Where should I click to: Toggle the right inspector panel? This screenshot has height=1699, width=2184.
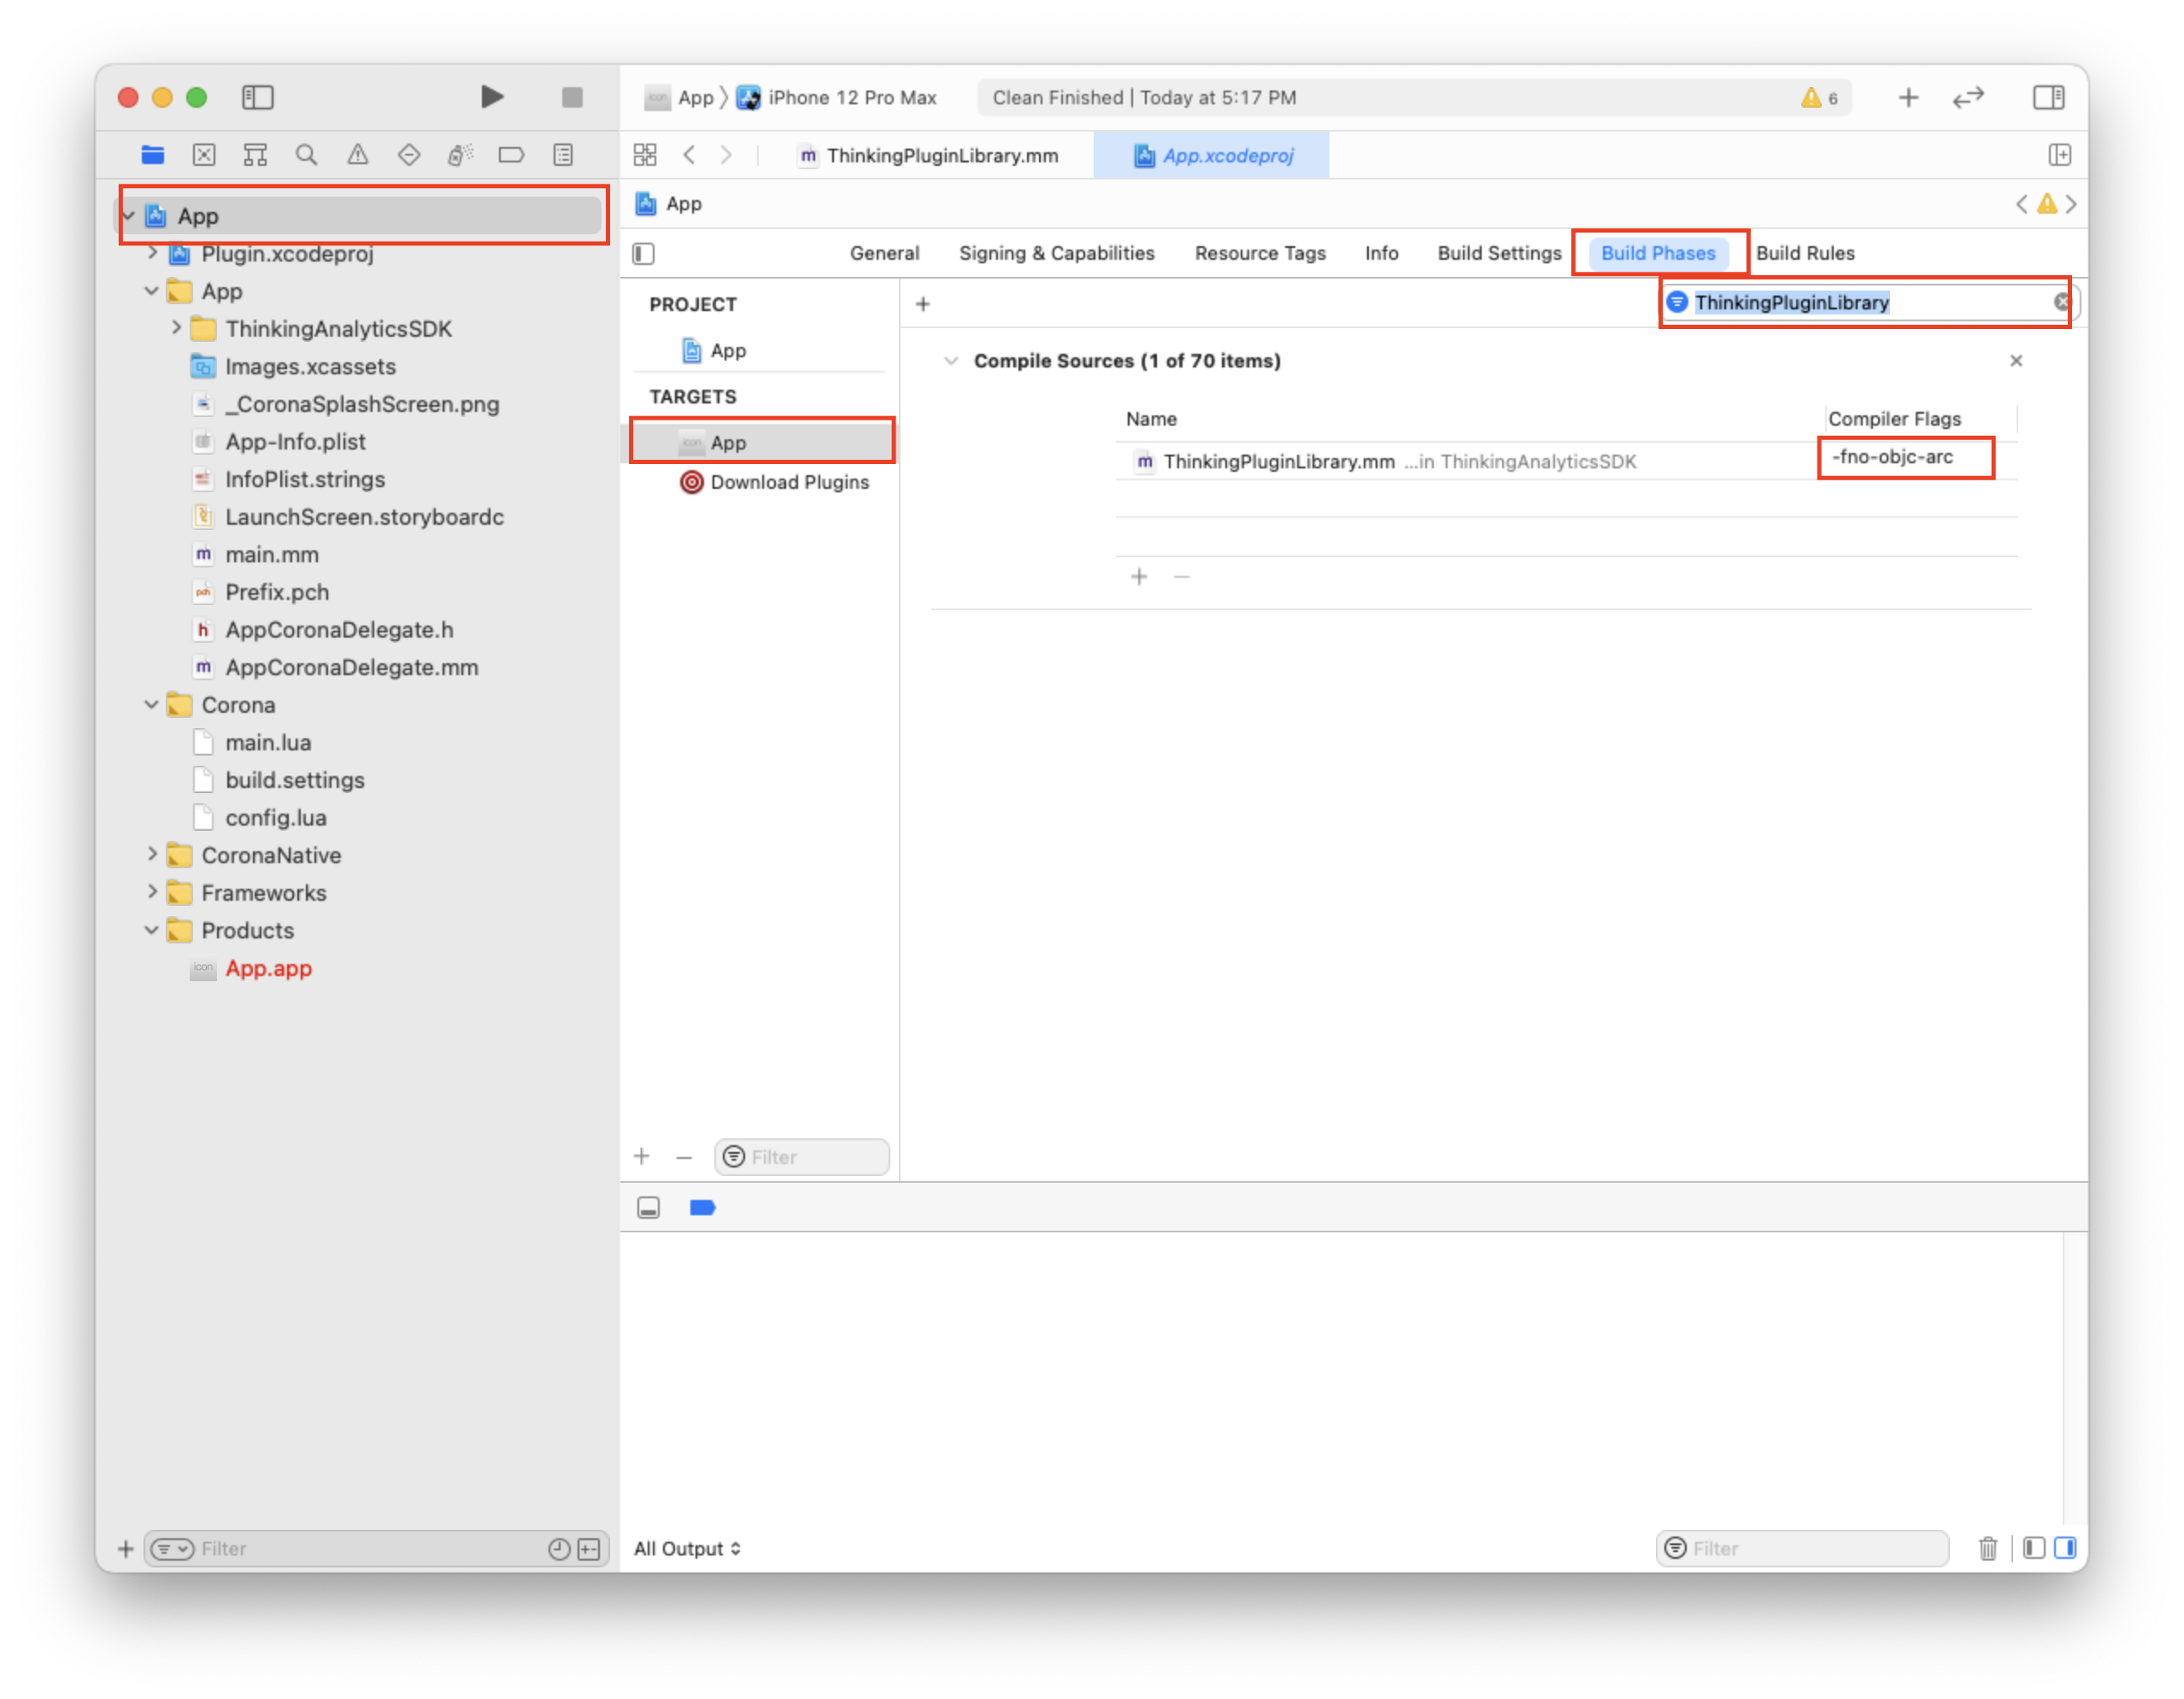point(2048,97)
